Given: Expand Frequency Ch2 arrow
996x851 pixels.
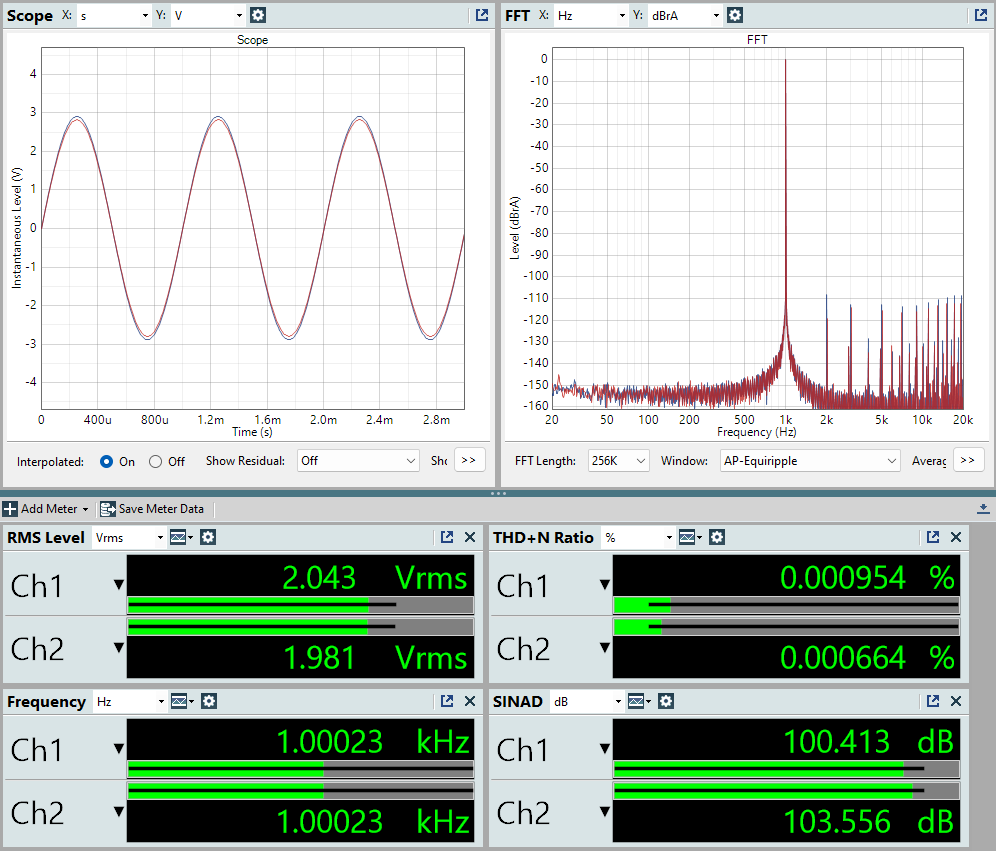Looking at the screenshot, I should (118, 812).
